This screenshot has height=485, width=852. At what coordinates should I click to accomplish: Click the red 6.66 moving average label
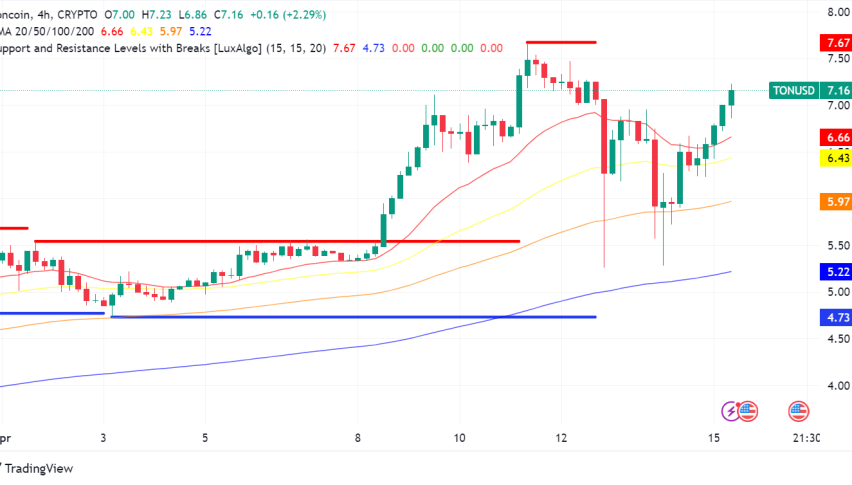click(x=836, y=137)
